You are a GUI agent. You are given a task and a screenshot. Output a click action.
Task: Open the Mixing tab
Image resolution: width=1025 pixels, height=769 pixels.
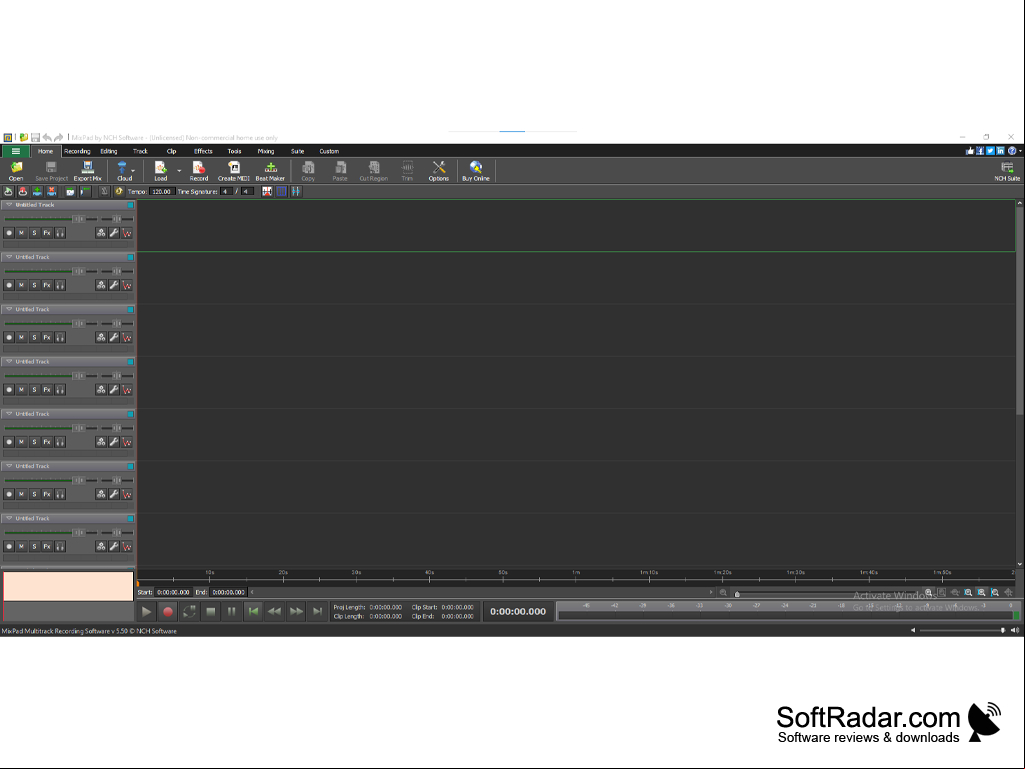pos(265,151)
